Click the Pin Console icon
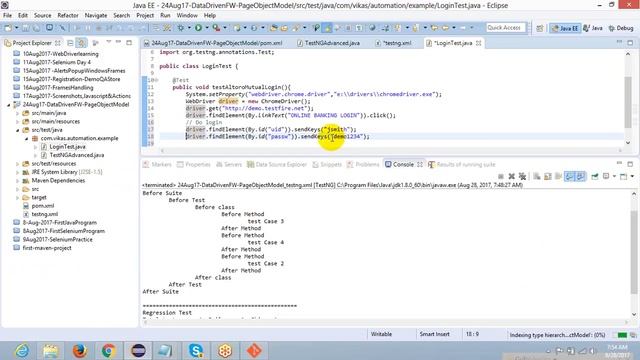Screen dimensions: 640x360 (595, 176)
